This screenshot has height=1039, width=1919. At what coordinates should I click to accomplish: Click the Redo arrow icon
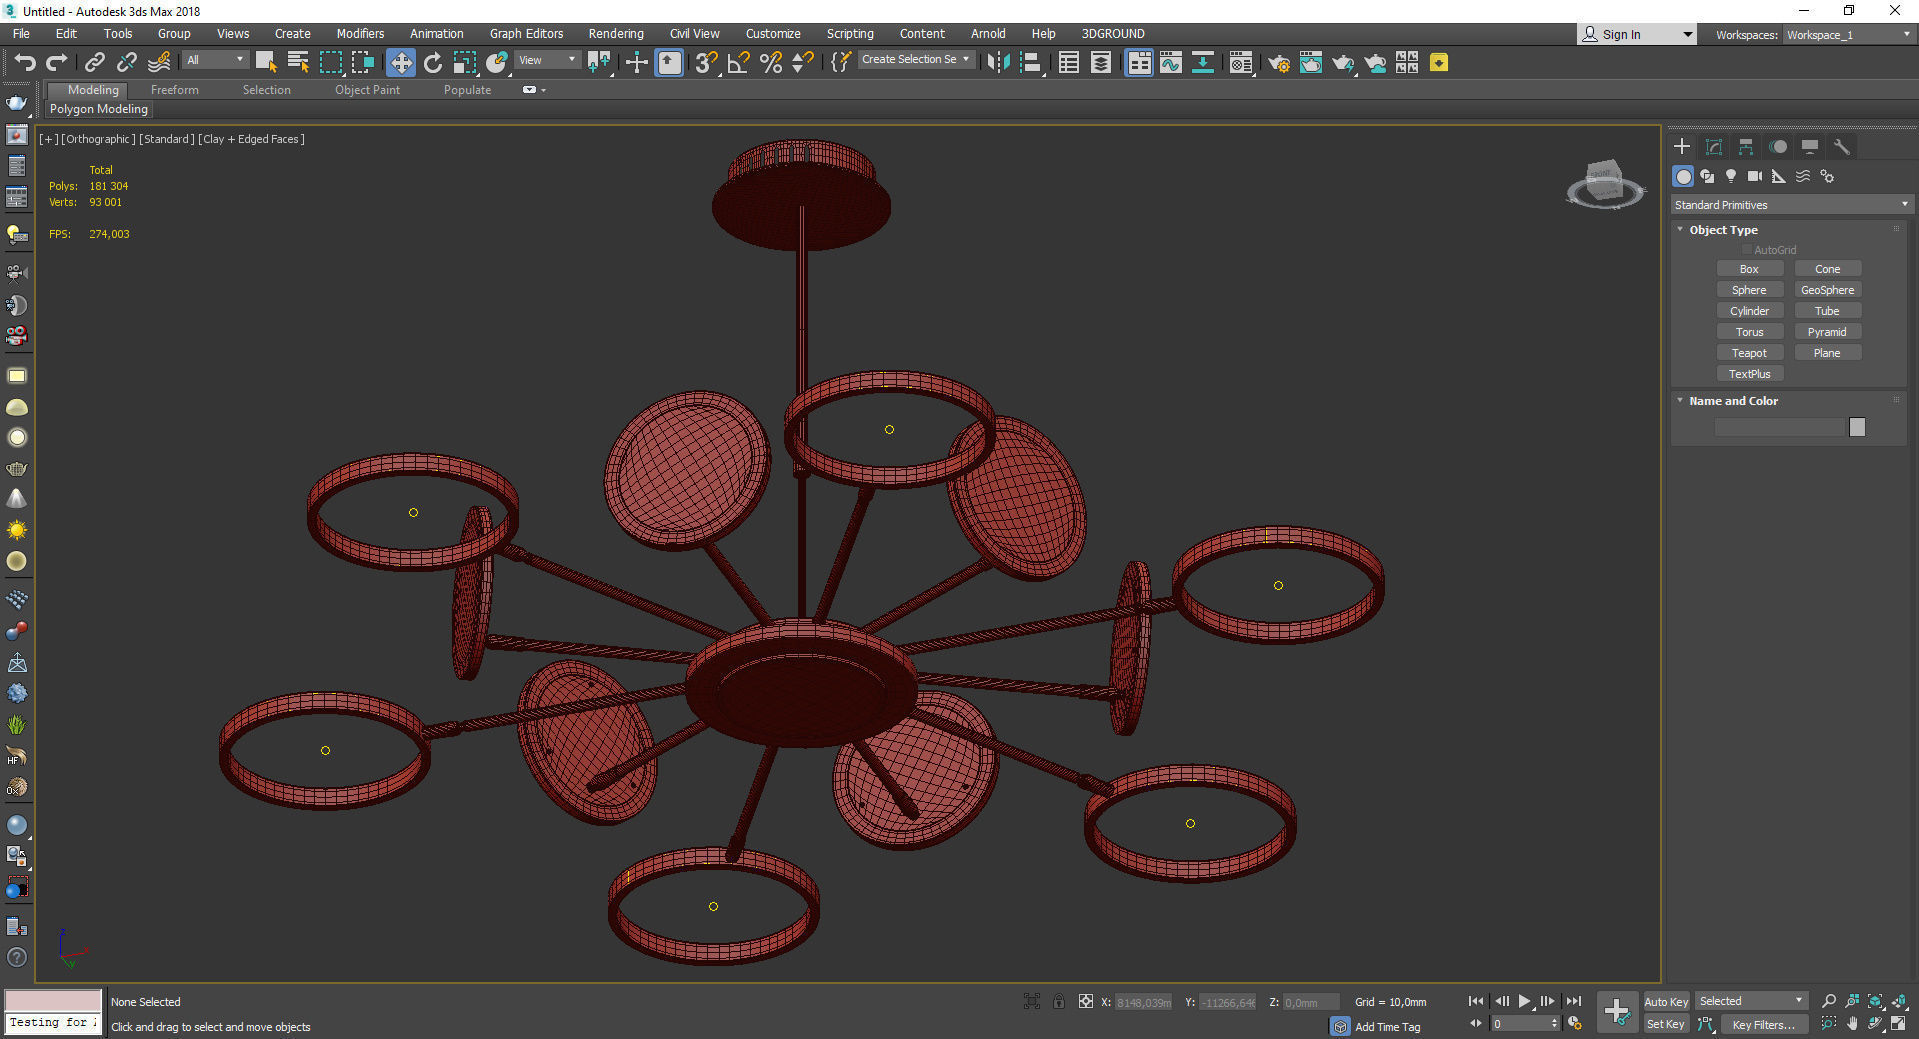(56, 63)
